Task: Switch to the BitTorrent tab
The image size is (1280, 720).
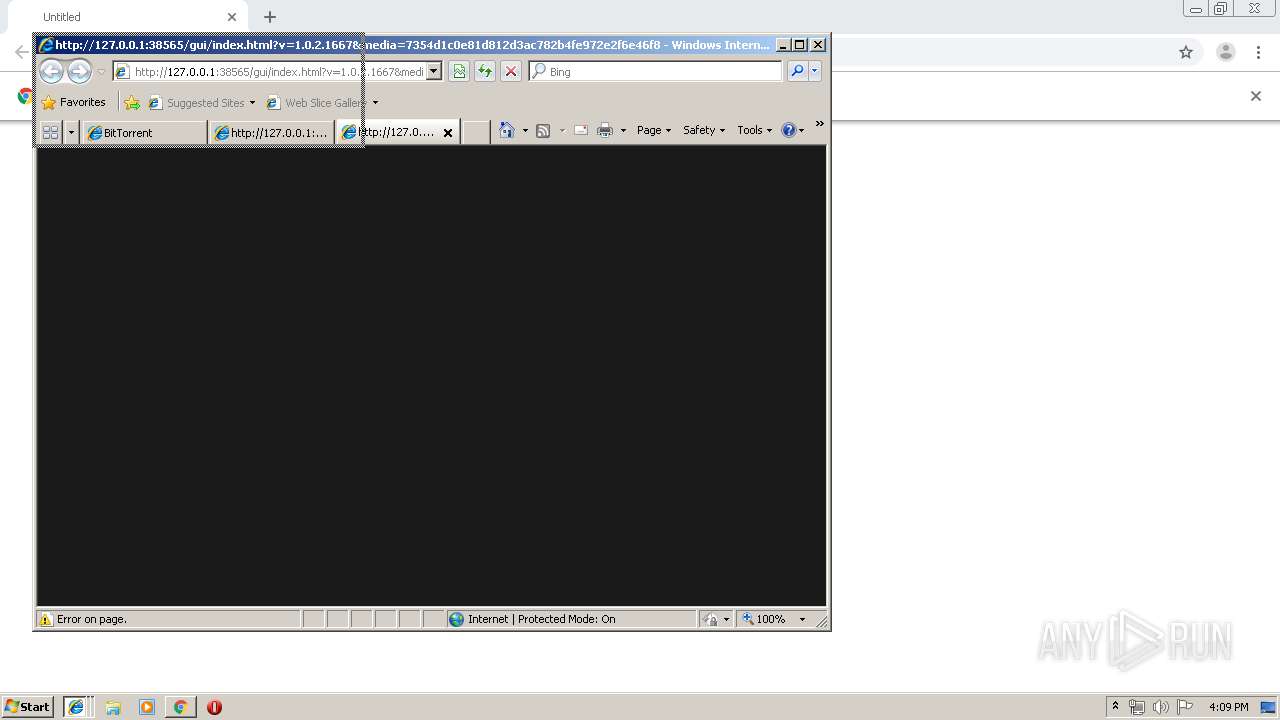Action: point(144,132)
